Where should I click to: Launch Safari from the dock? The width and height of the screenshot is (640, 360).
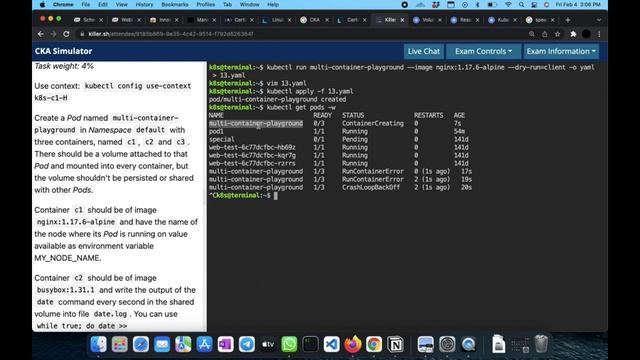click(141, 344)
